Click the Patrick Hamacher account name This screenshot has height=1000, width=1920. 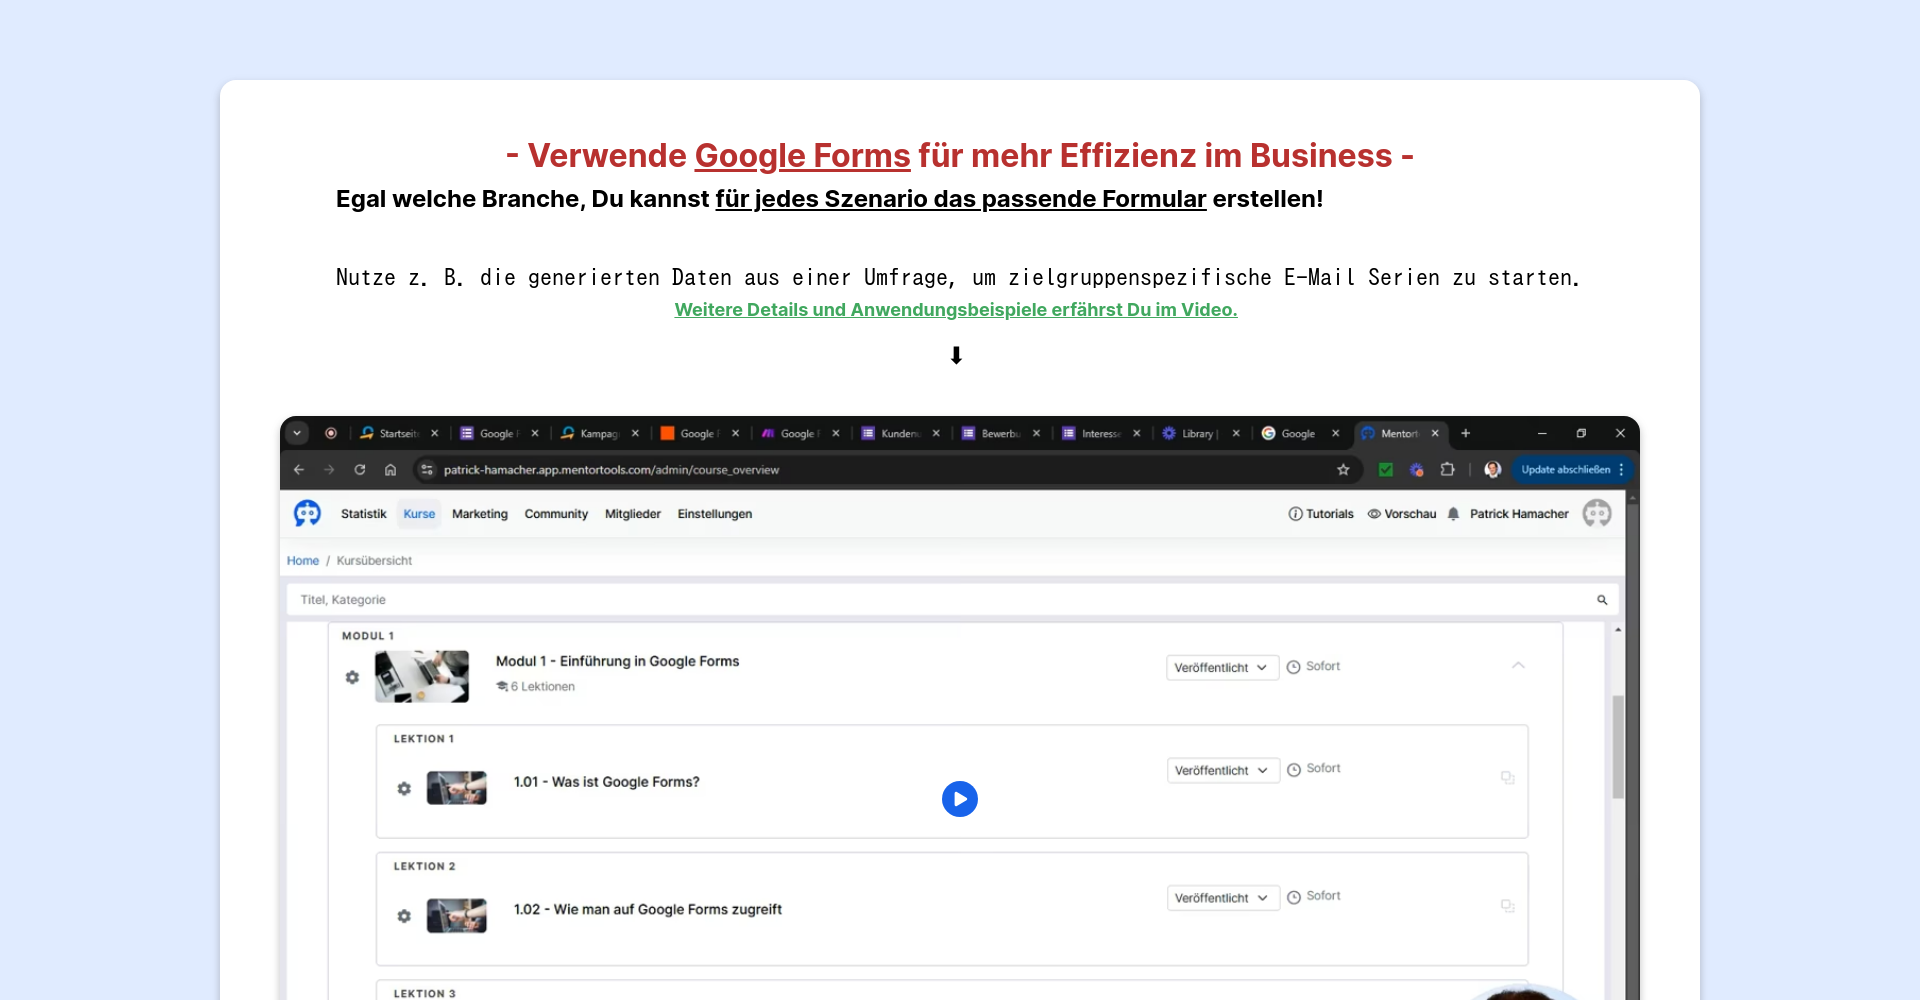click(1519, 514)
